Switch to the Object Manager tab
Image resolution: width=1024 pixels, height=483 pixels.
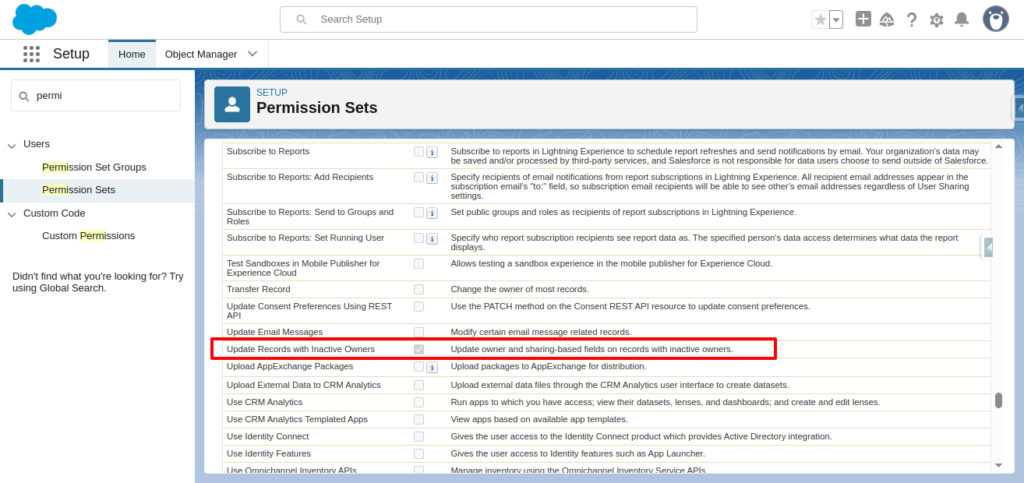pos(201,54)
